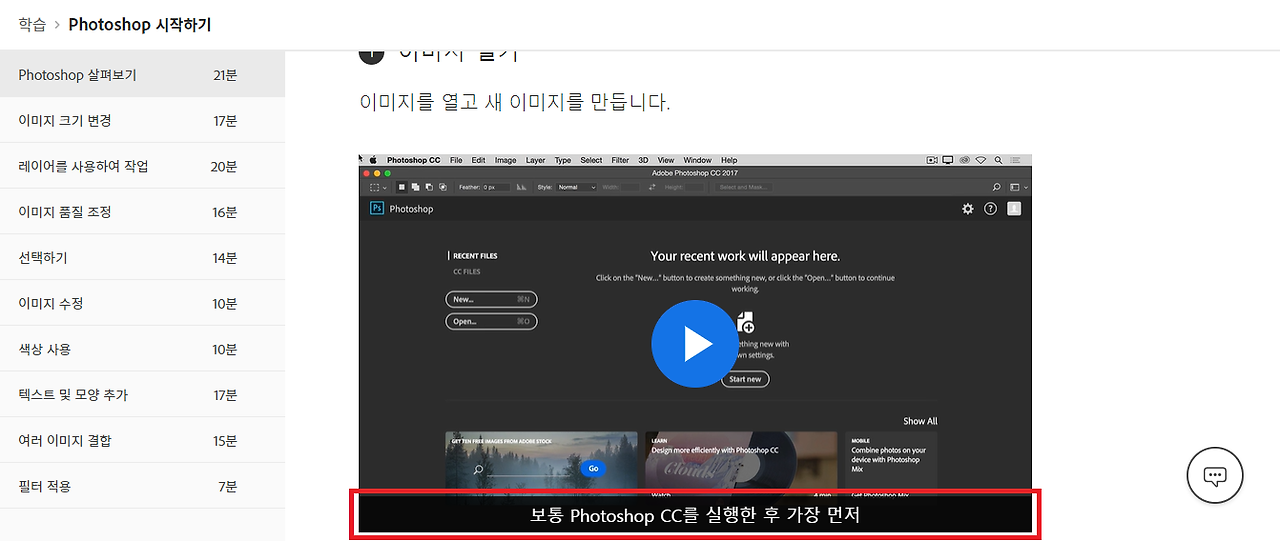
Task: Click the swap width and height icon
Action: point(652,187)
